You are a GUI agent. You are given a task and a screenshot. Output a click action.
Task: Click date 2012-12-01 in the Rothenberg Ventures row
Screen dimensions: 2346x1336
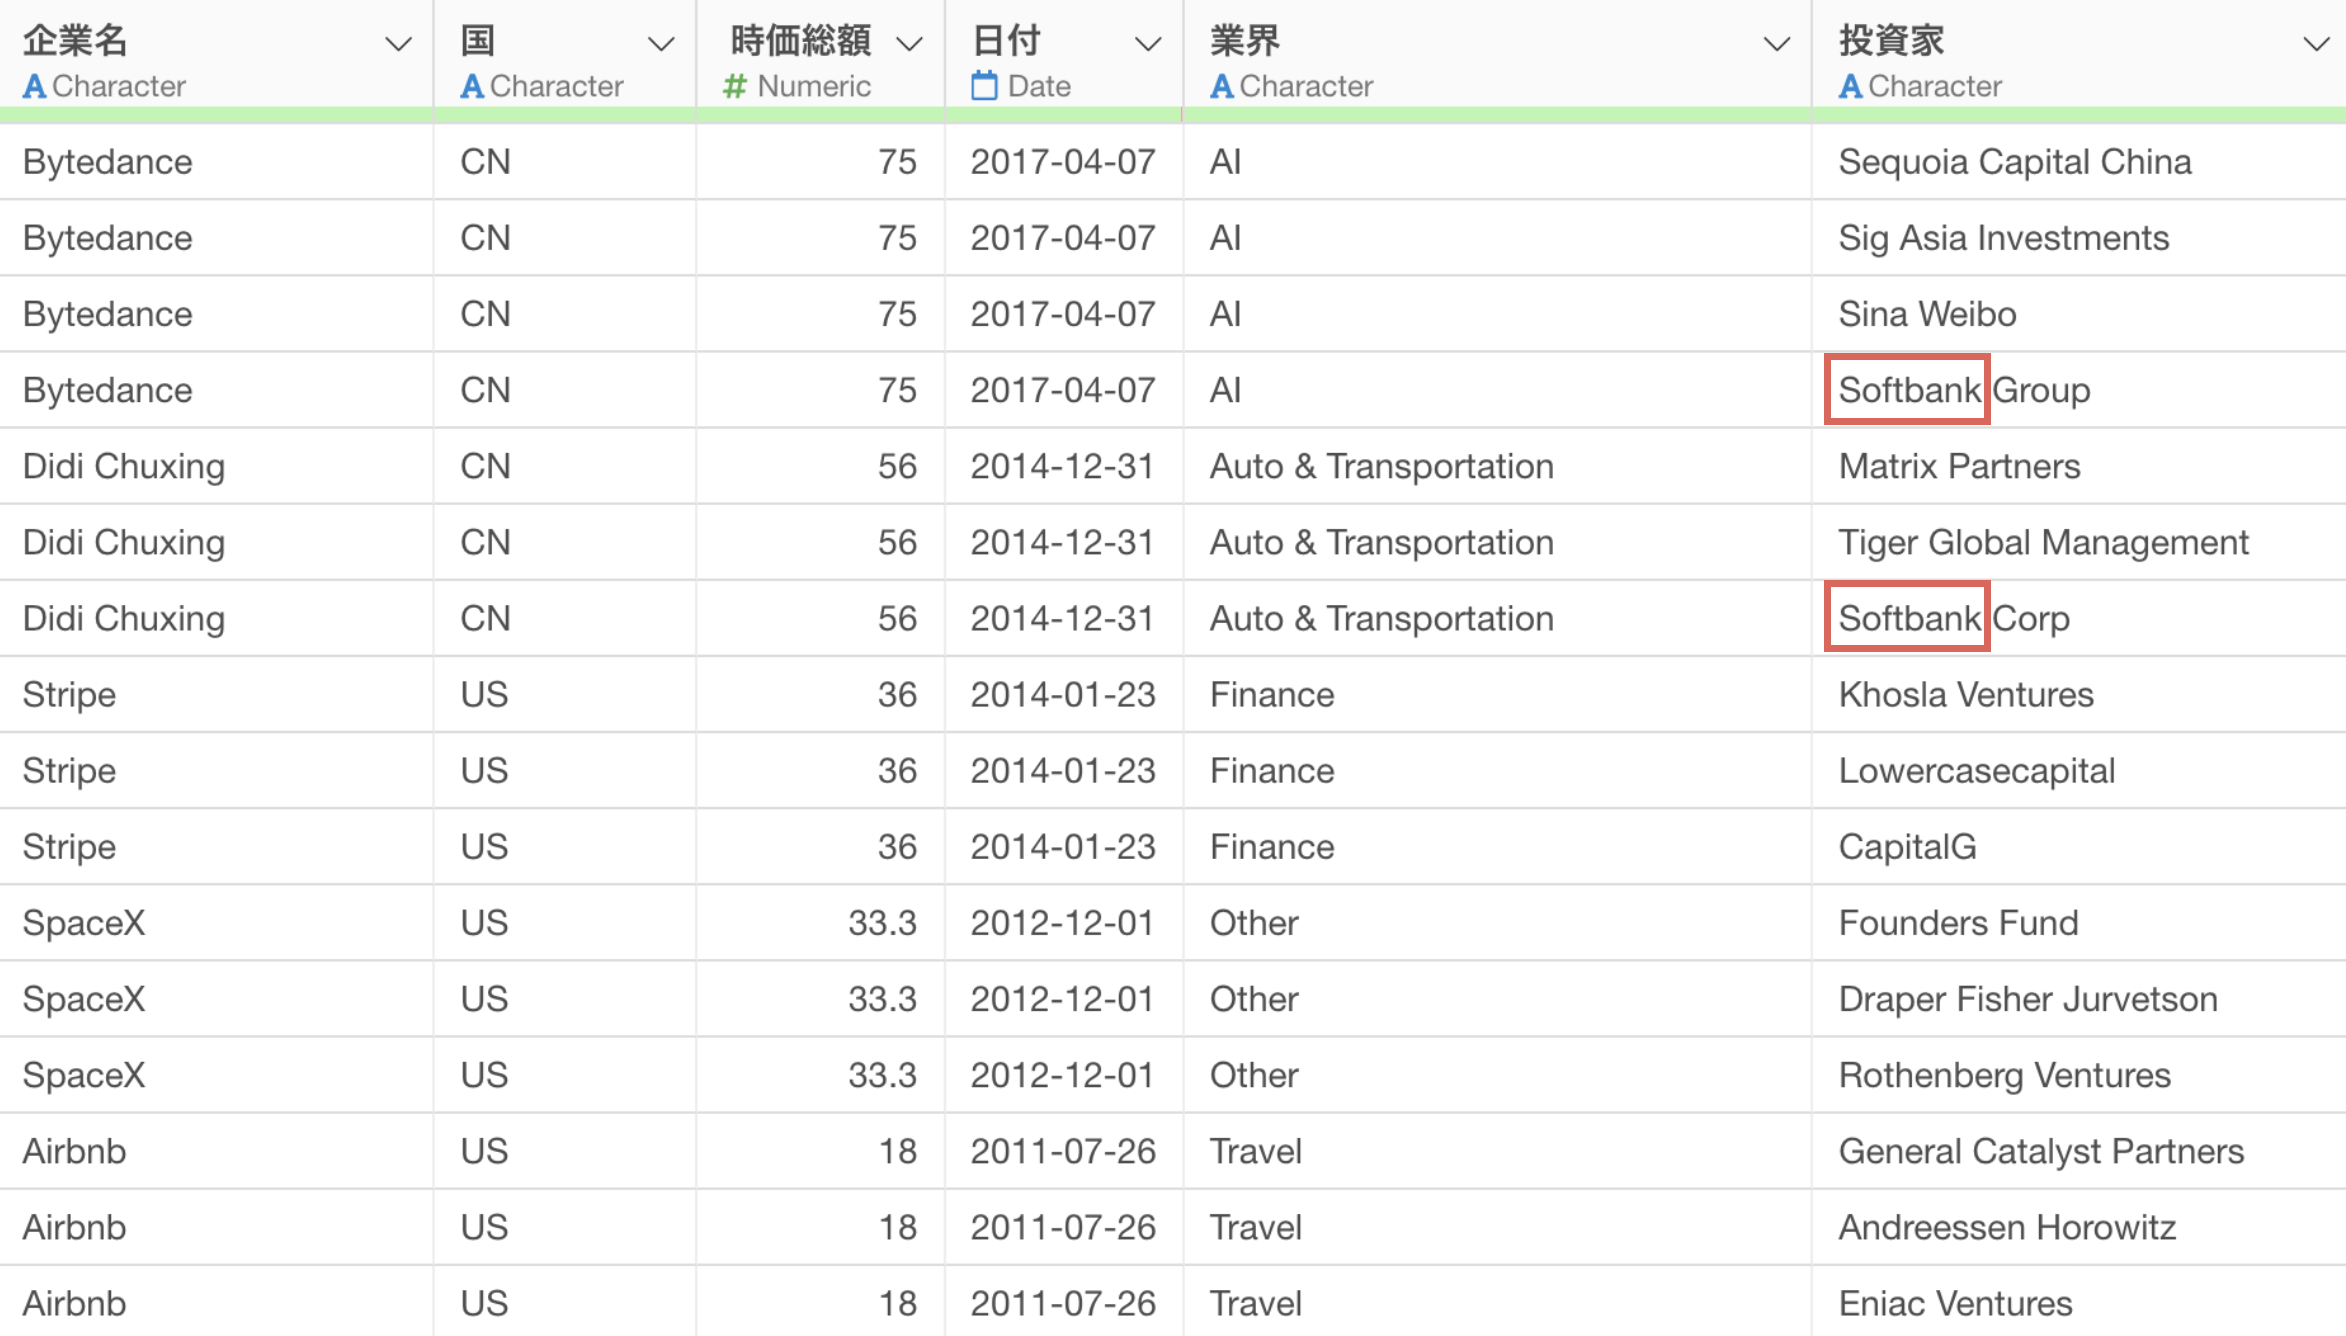pos(1064,1075)
